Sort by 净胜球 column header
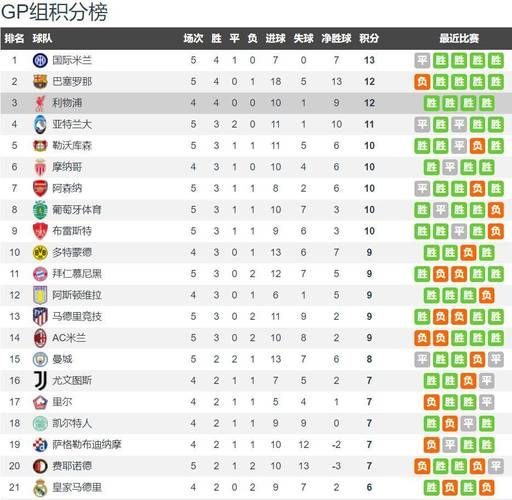The image size is (512, 500). coord(336,38)
